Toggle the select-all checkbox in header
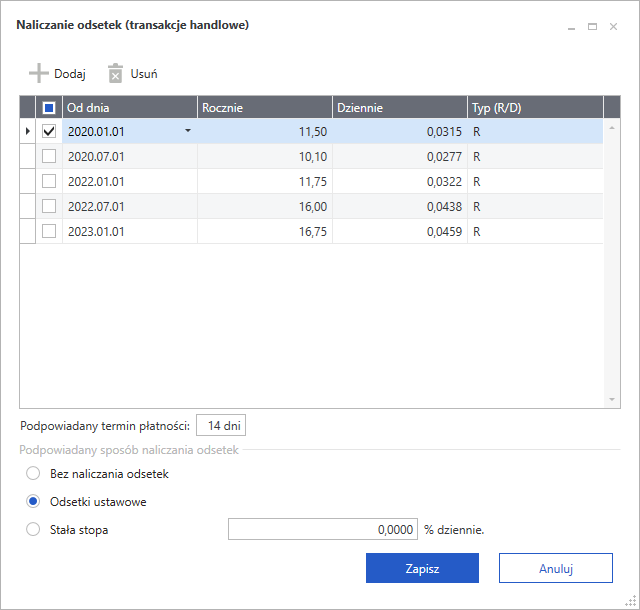Screen dimensions: 640x610 coord(49,107)
